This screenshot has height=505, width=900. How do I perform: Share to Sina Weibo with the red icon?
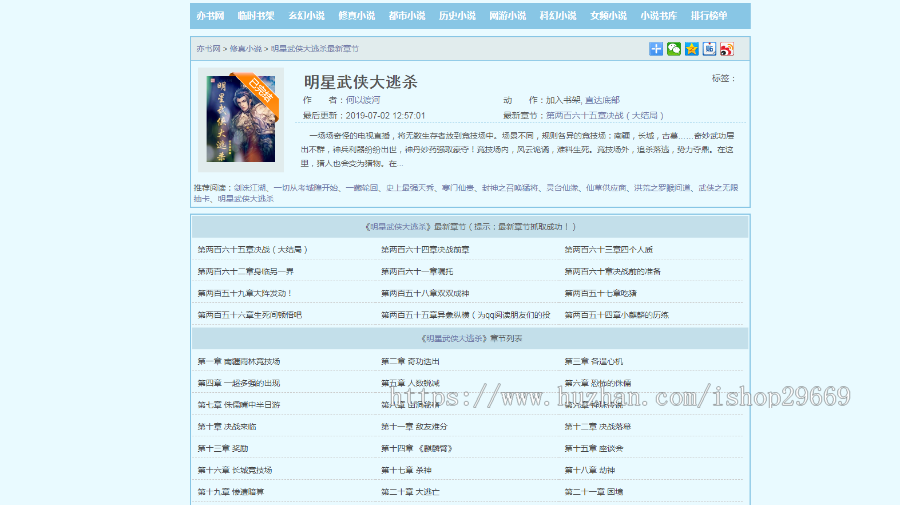pos(727,49)
